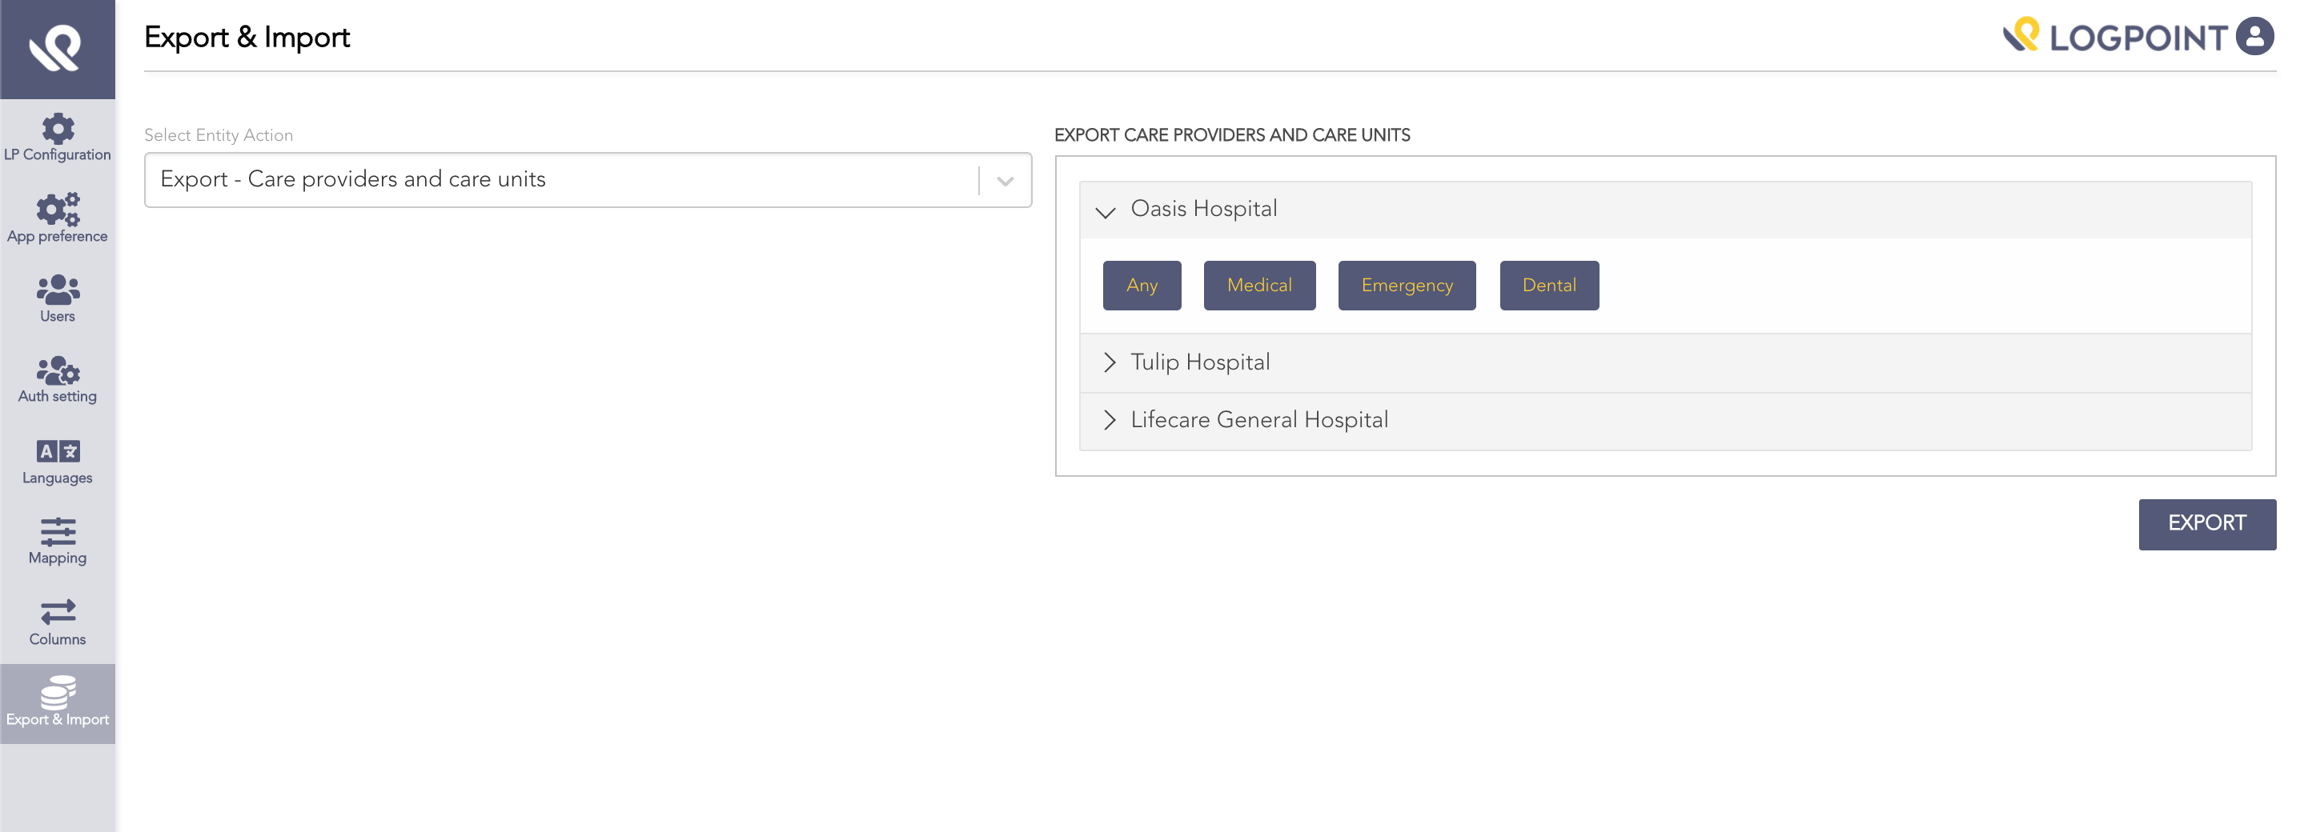Screen dimensions: 2304x832
Task: Toggle the Medical care unit chip
Action: 1259,286
